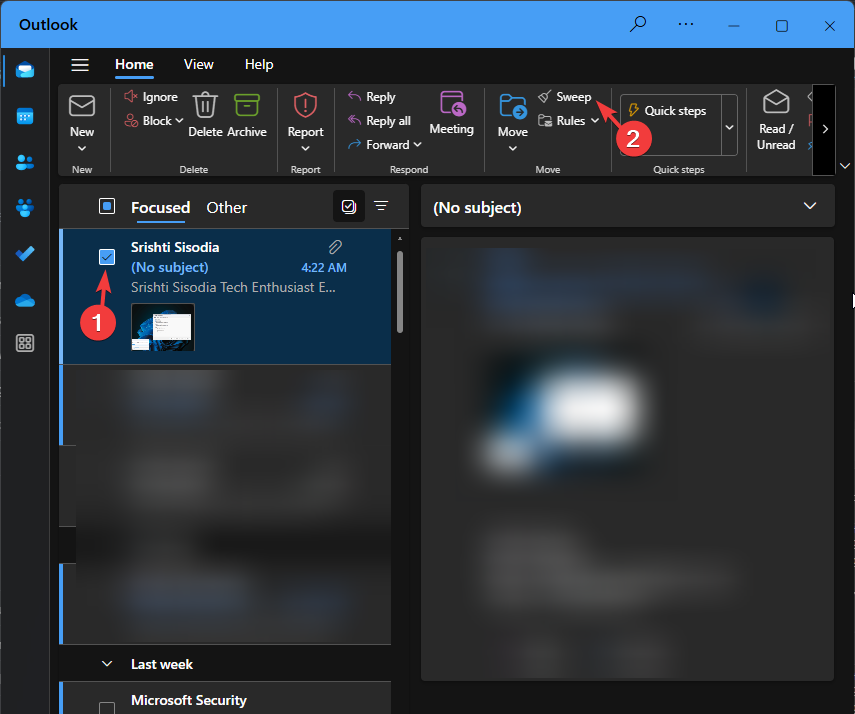855x714 pixels.
Task: Open OneDrive from the left sidebar
Action: click(24, 300)
